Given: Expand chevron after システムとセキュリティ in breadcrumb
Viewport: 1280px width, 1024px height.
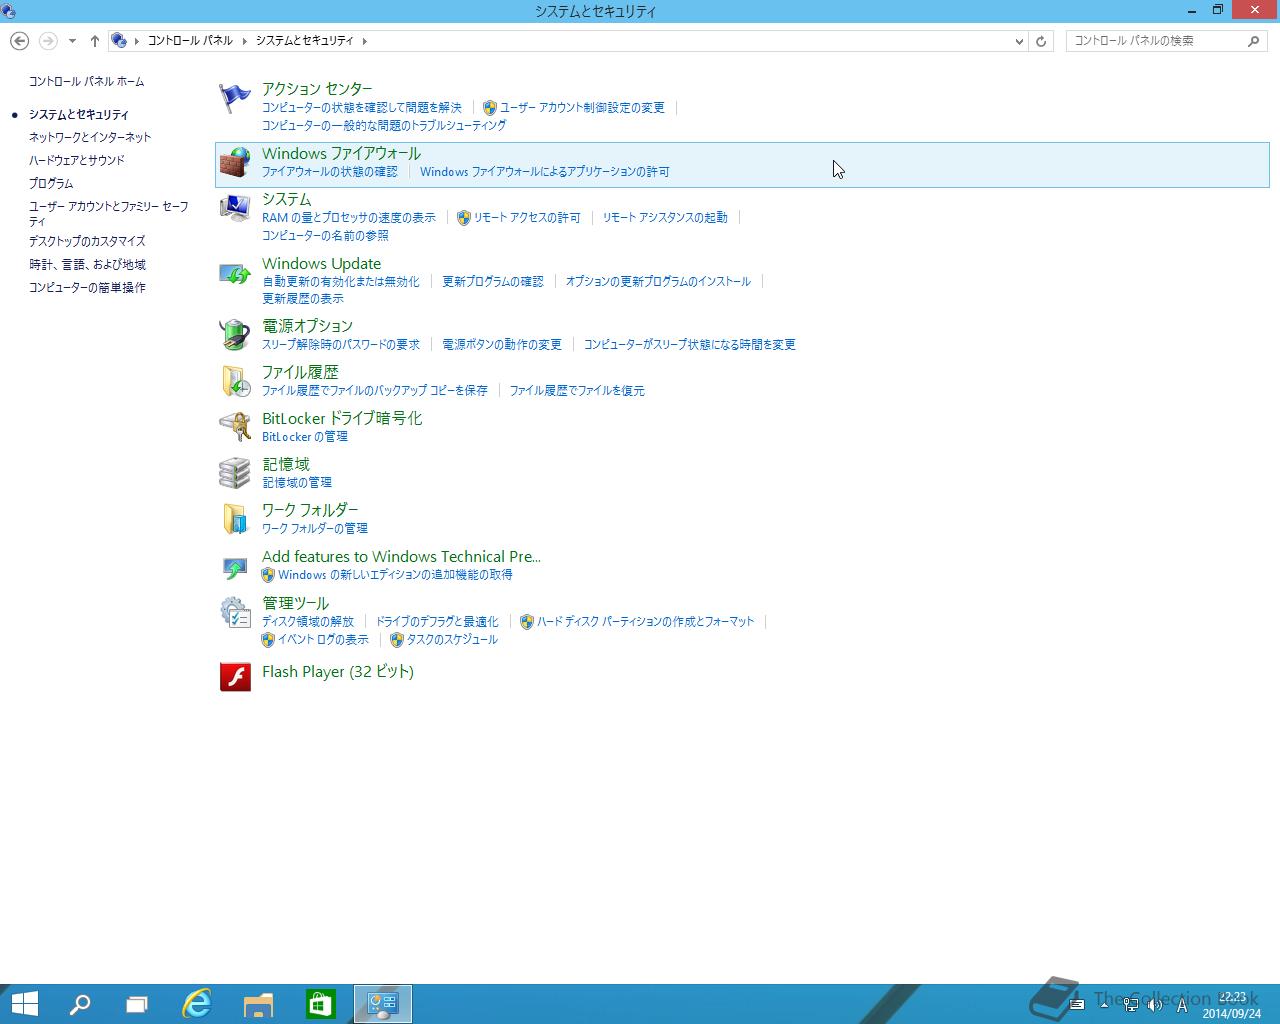Looking at the screenshot, I should pyautogui.click(x=365, y=41).
